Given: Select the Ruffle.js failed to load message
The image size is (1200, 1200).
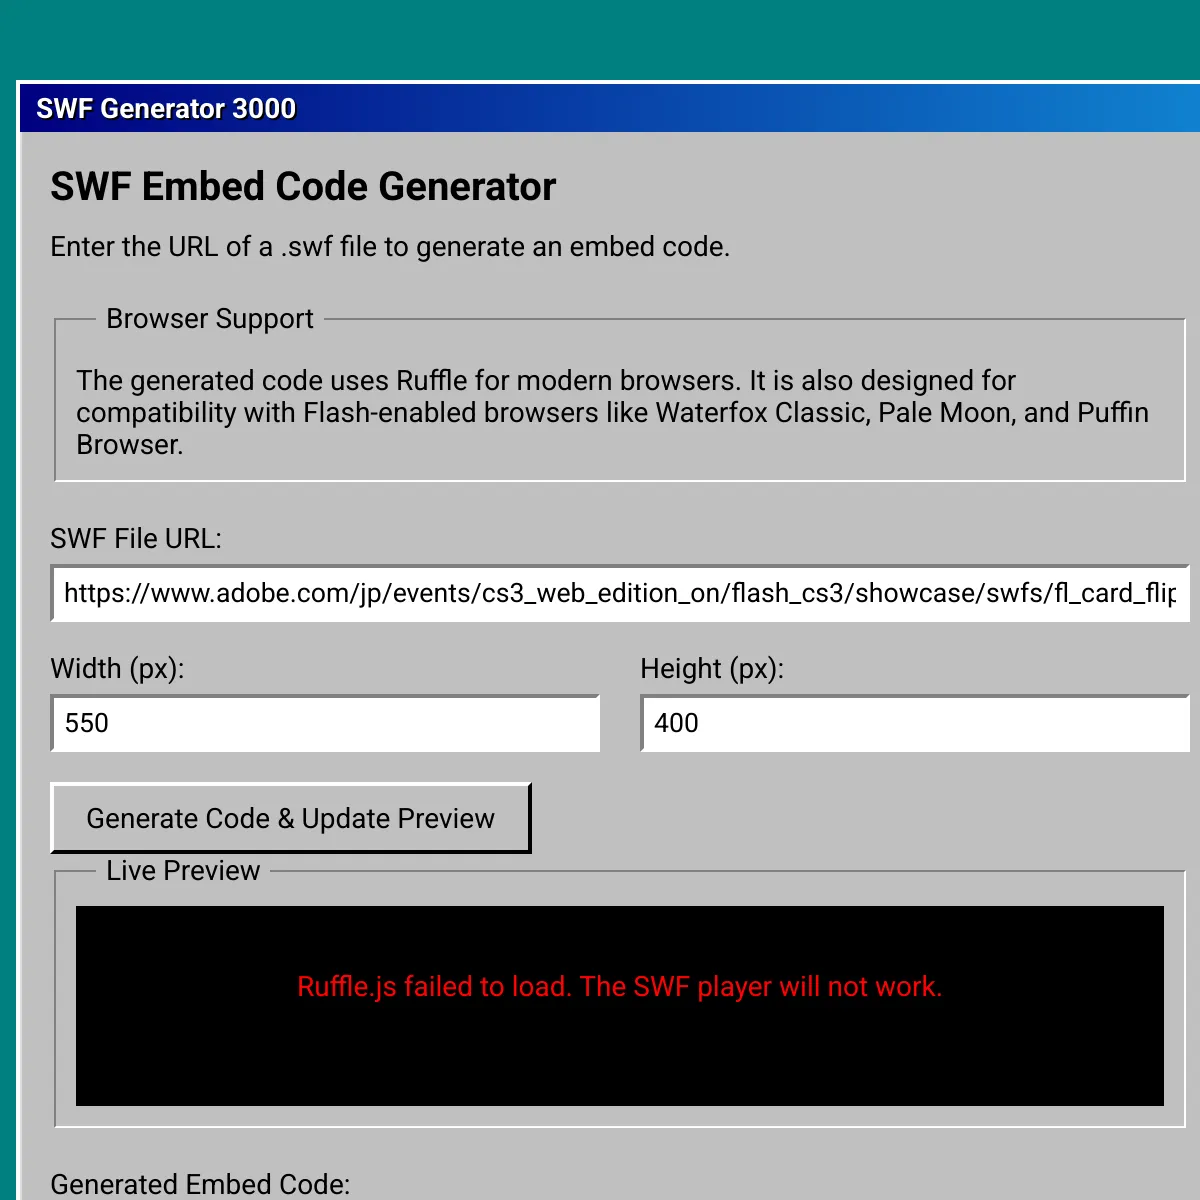Looking at the screenshot, I should tap(620, 987).
